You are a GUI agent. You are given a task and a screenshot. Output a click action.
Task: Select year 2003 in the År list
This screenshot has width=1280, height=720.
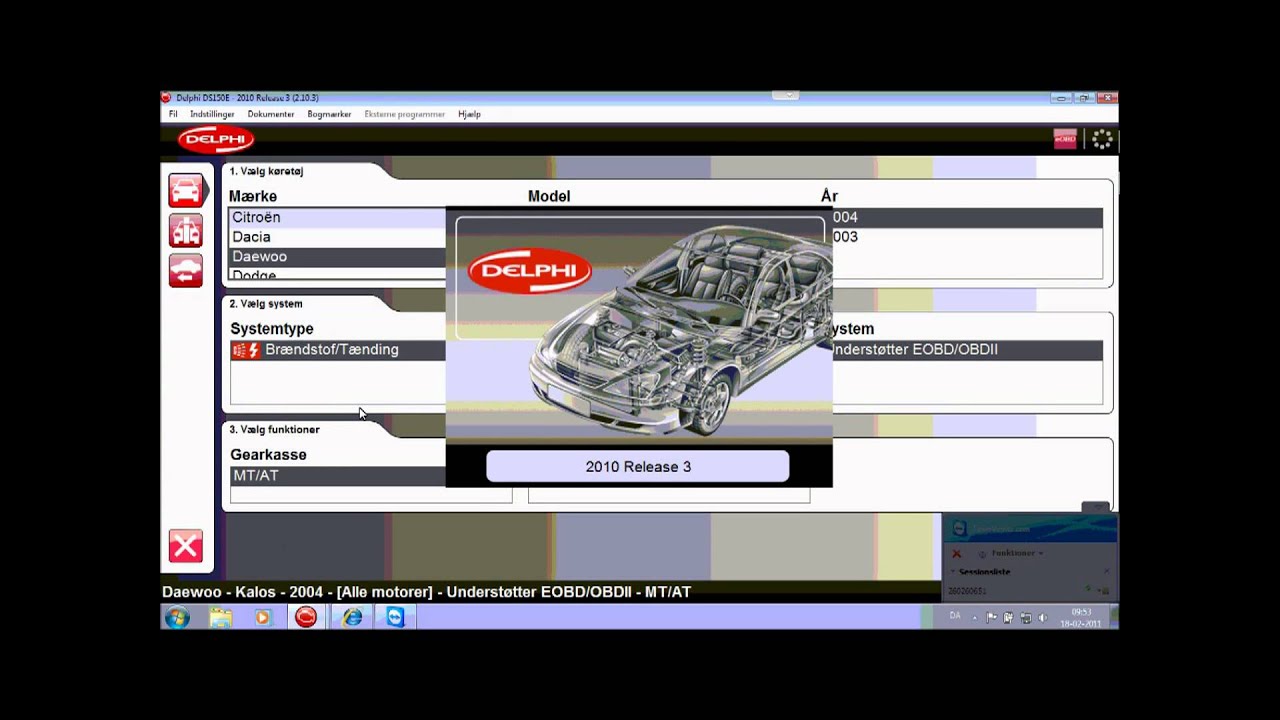[x=967, y=237]
